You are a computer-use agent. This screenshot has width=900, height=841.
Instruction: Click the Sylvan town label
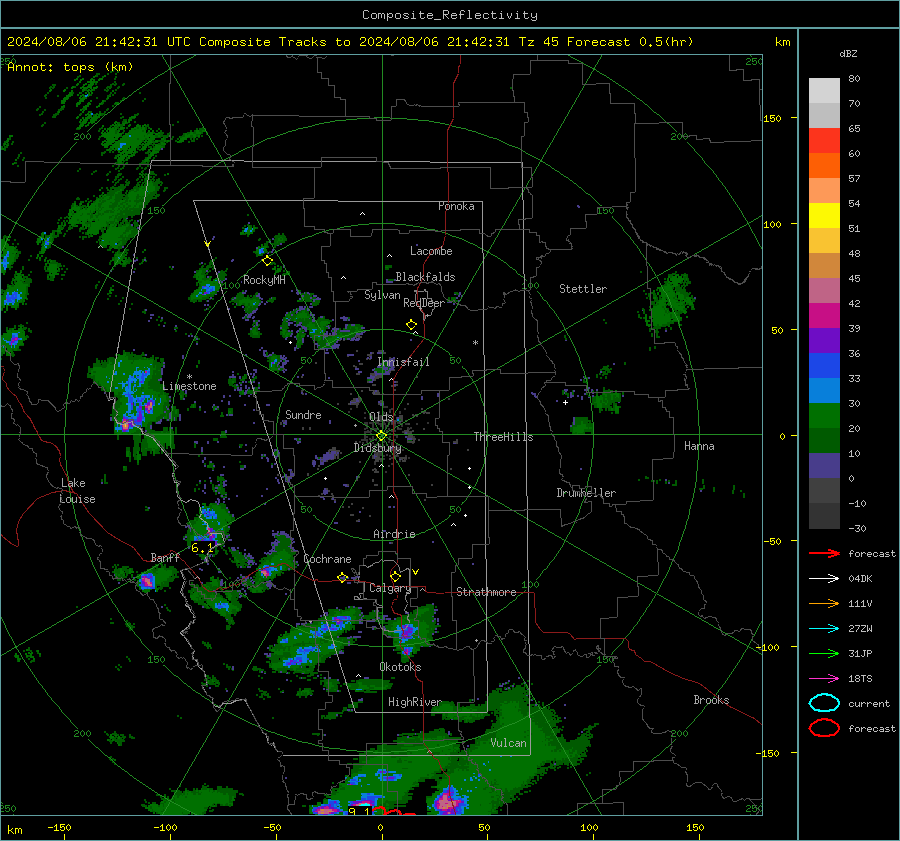(382, 295)
